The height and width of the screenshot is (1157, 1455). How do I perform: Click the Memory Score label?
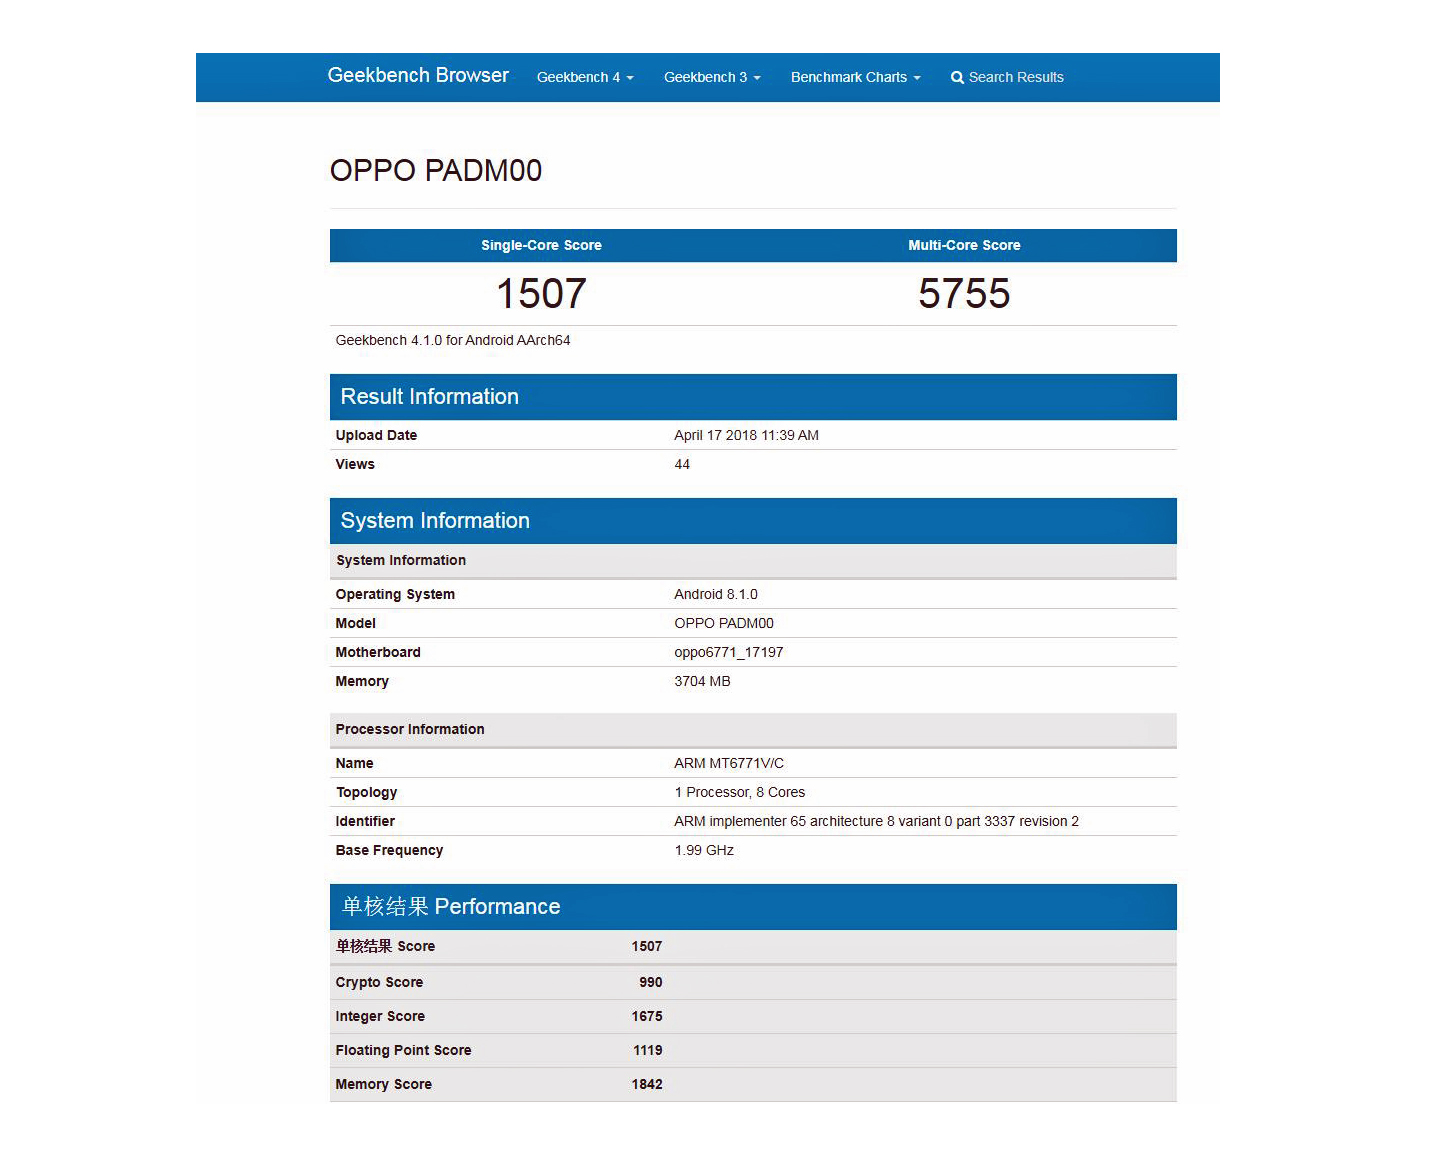click(384, 1085)
